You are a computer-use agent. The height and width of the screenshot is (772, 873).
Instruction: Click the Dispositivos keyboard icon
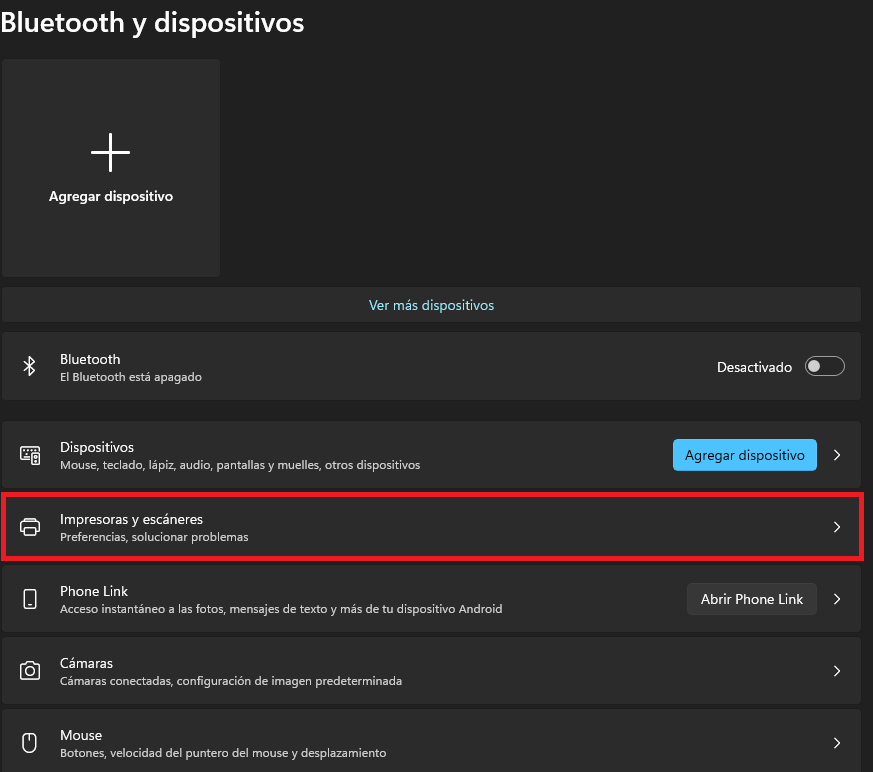click(x=30, y=455)
